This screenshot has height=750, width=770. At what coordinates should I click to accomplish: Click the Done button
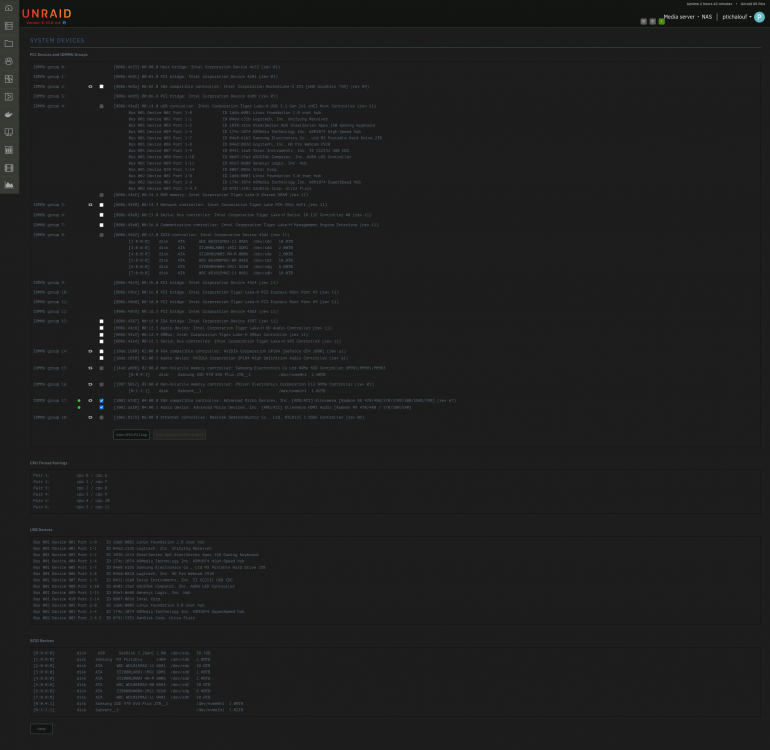tap(41, 729)
